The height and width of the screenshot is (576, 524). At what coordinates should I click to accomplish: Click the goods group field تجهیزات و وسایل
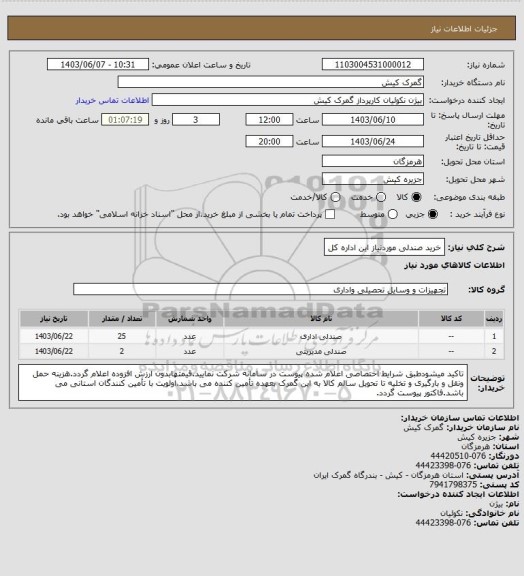click(x=260, y=289)
